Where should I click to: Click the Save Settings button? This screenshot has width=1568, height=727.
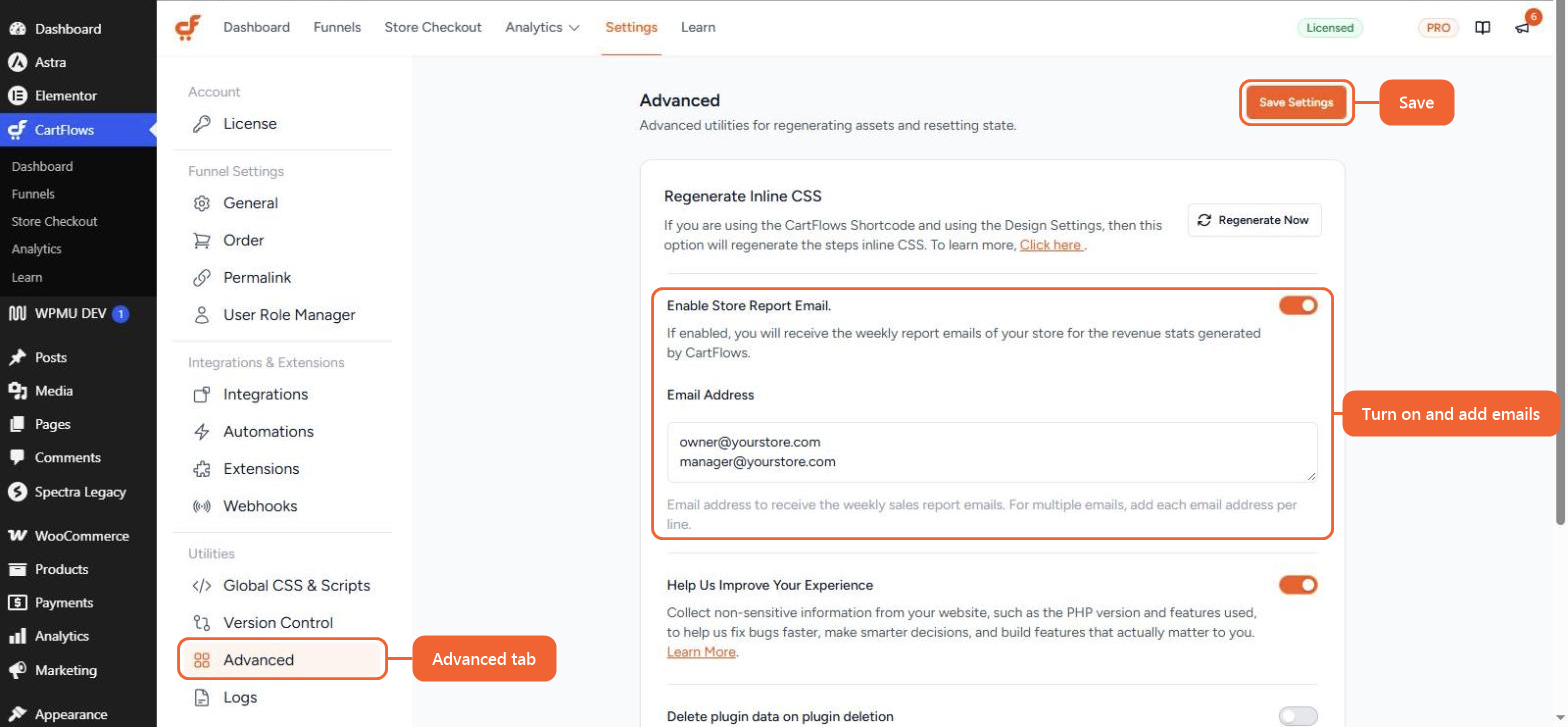[1296, 102]
